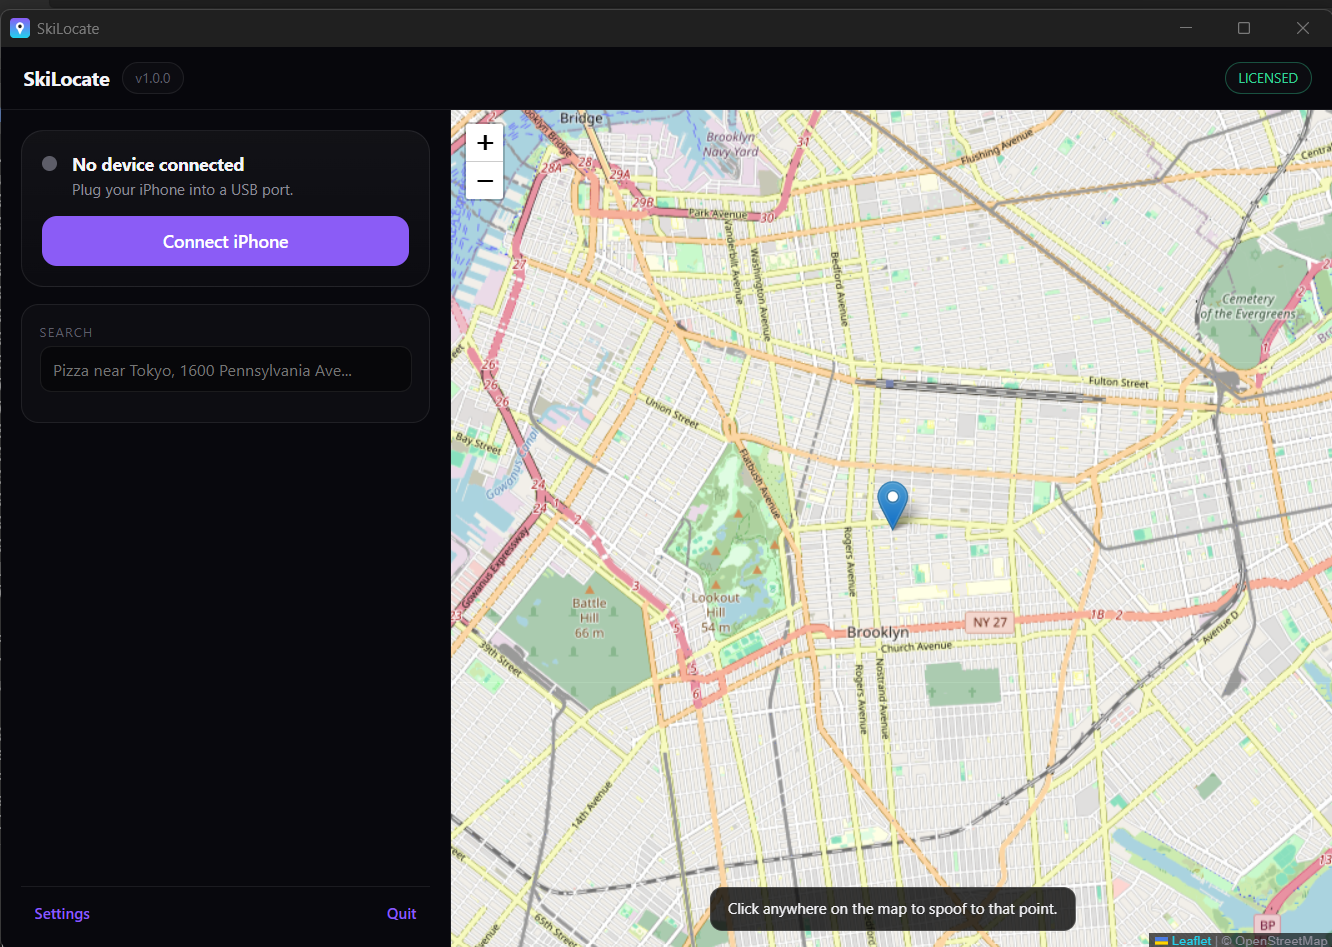Screen dimensions: 1332x947
Task: Click the Flushing Avenue map label
Action: pyautogui.click(x=996, y=147)
